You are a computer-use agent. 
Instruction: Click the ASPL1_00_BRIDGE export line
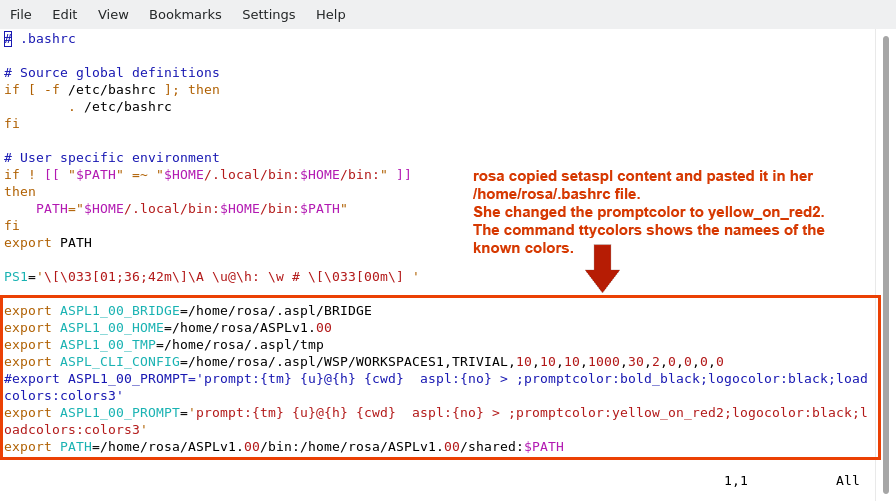187,311
